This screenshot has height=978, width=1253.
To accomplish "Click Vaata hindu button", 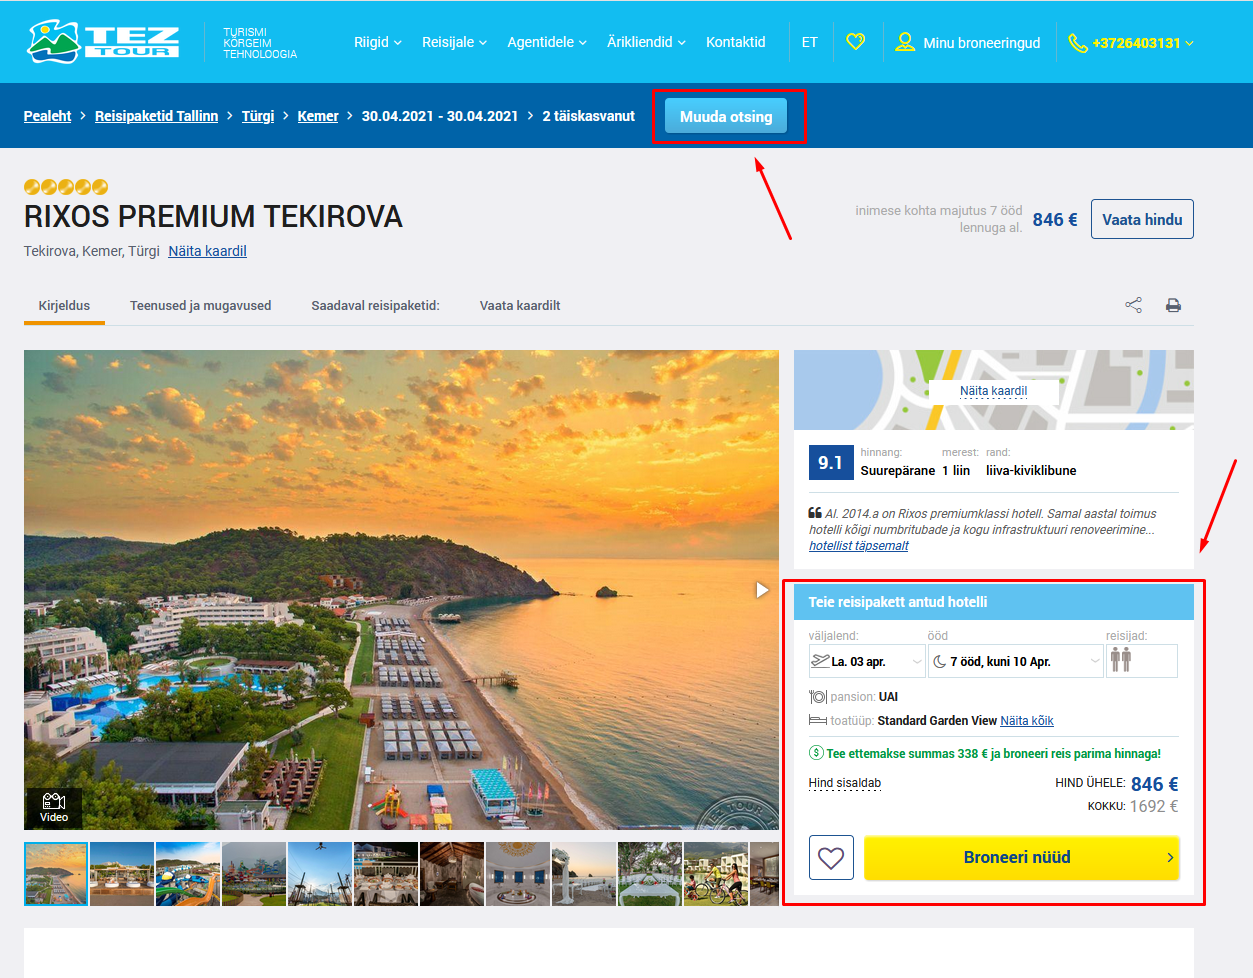I will [1142, 219].
